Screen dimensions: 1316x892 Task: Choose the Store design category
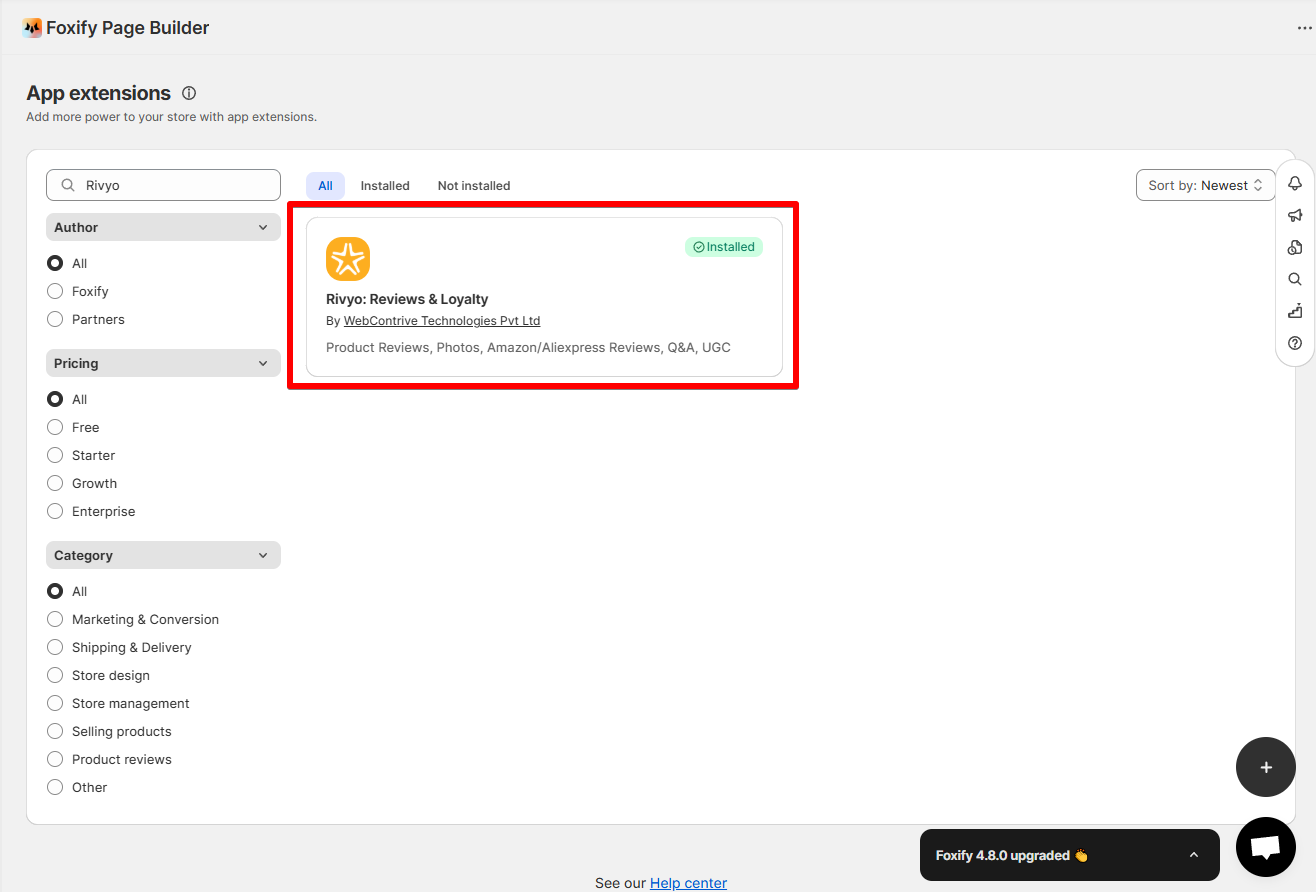[55, 675]
